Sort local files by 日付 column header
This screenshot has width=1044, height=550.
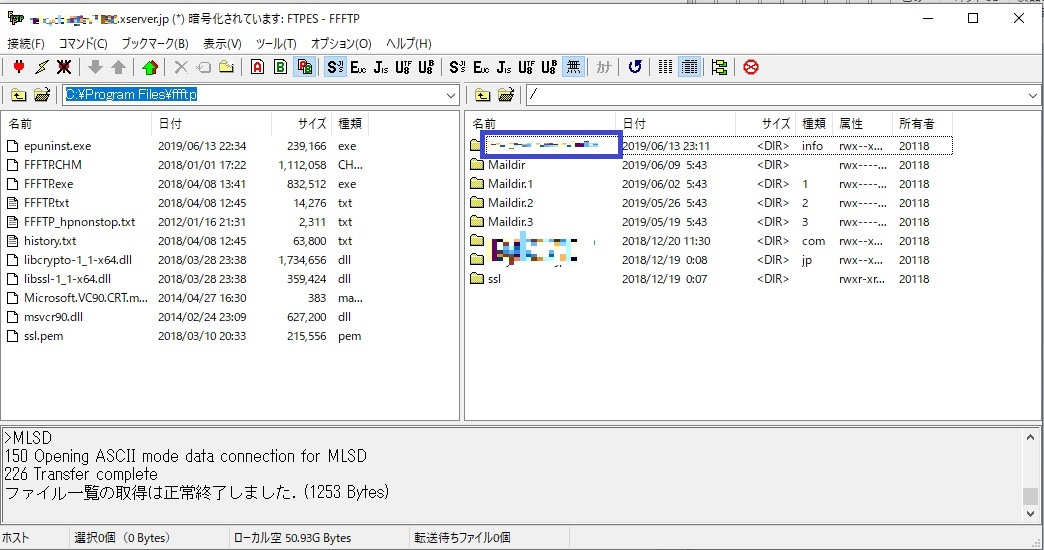coord(212,124)
